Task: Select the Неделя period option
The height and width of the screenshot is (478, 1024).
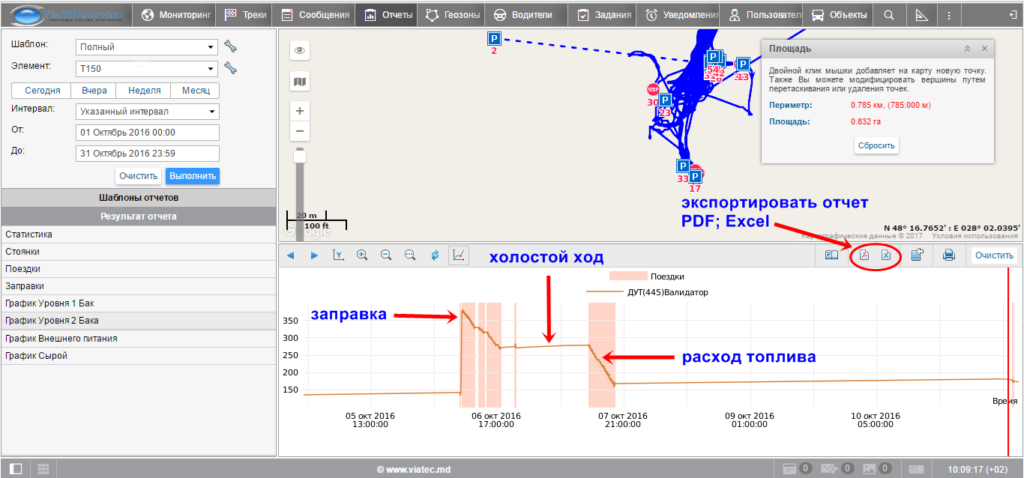Action: (145, 90)
